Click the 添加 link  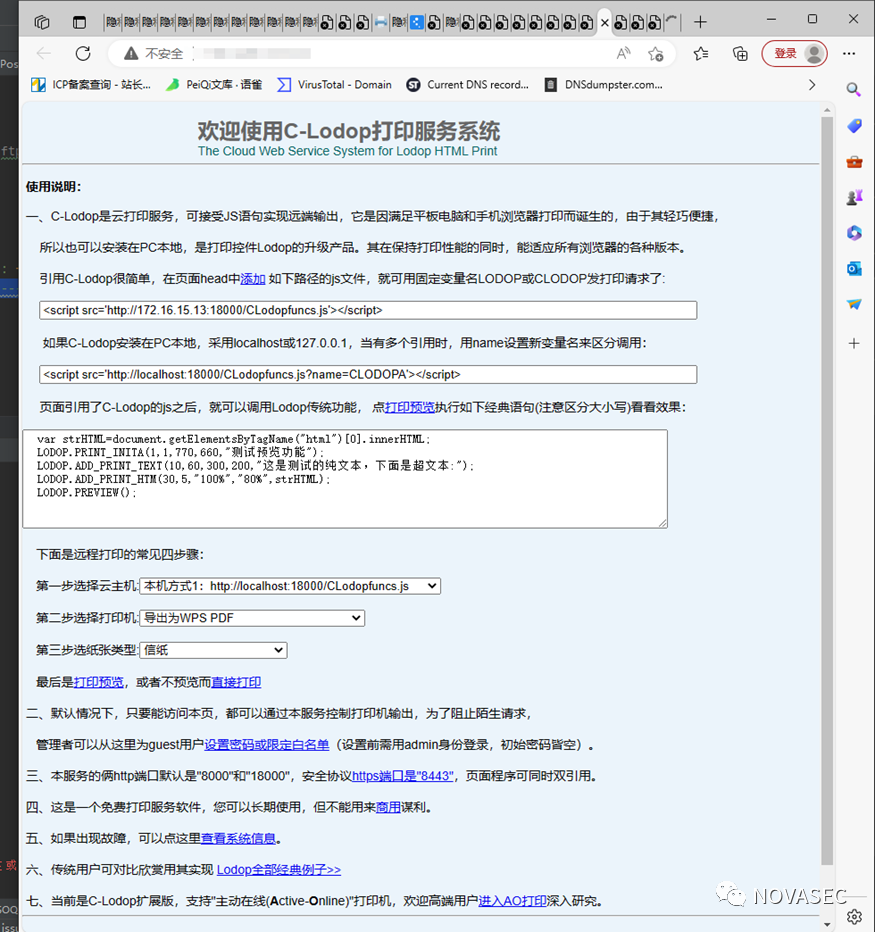[x=253, y=279]
